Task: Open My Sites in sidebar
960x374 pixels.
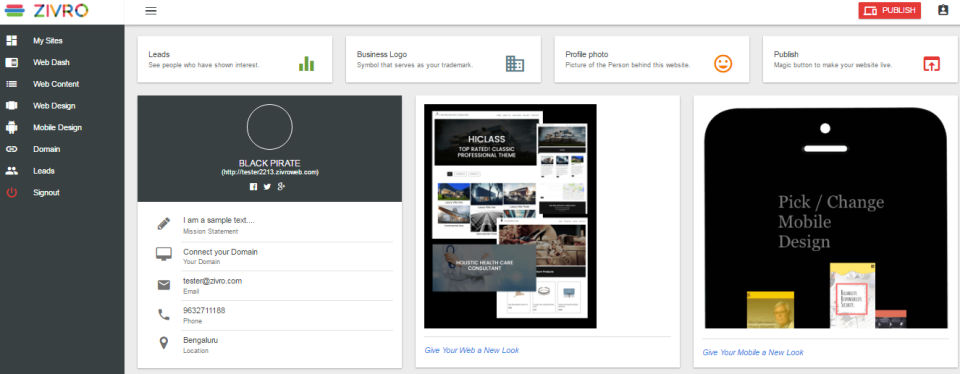Action: pos(48,41)
